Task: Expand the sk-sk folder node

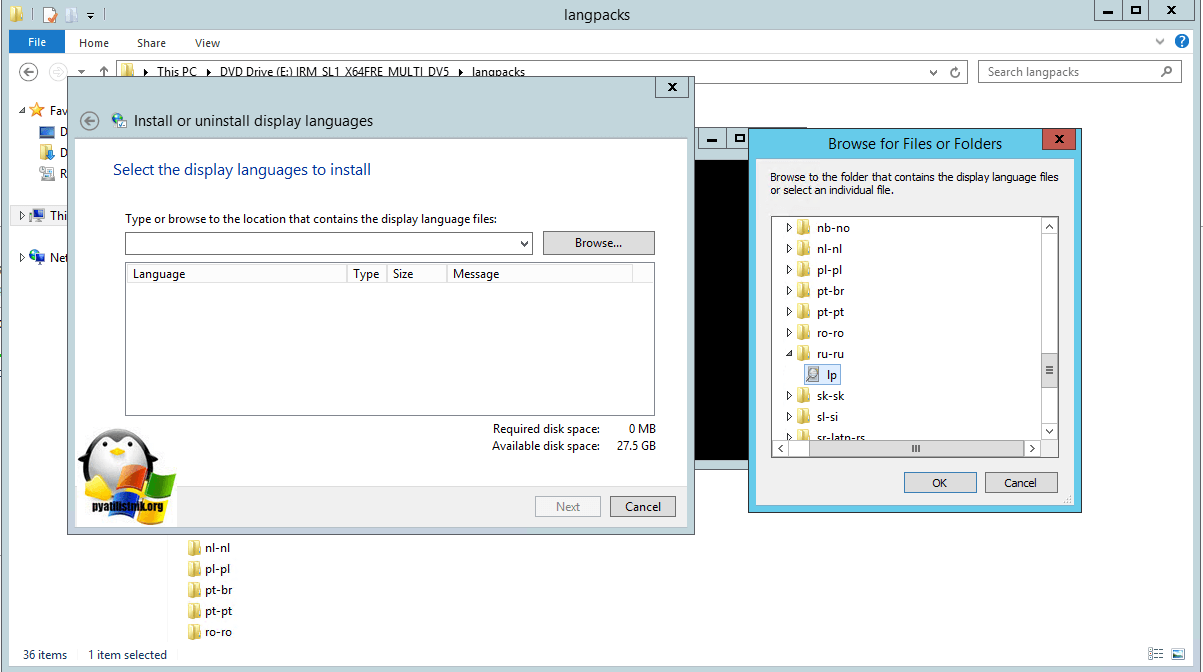Action: point(789,396)
